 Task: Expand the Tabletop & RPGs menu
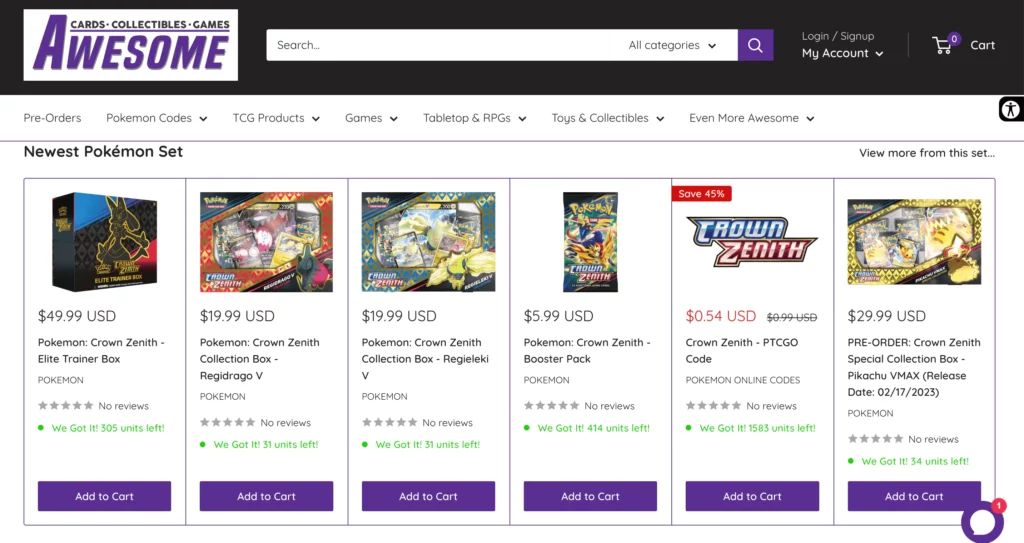click(x=475, y=118)
